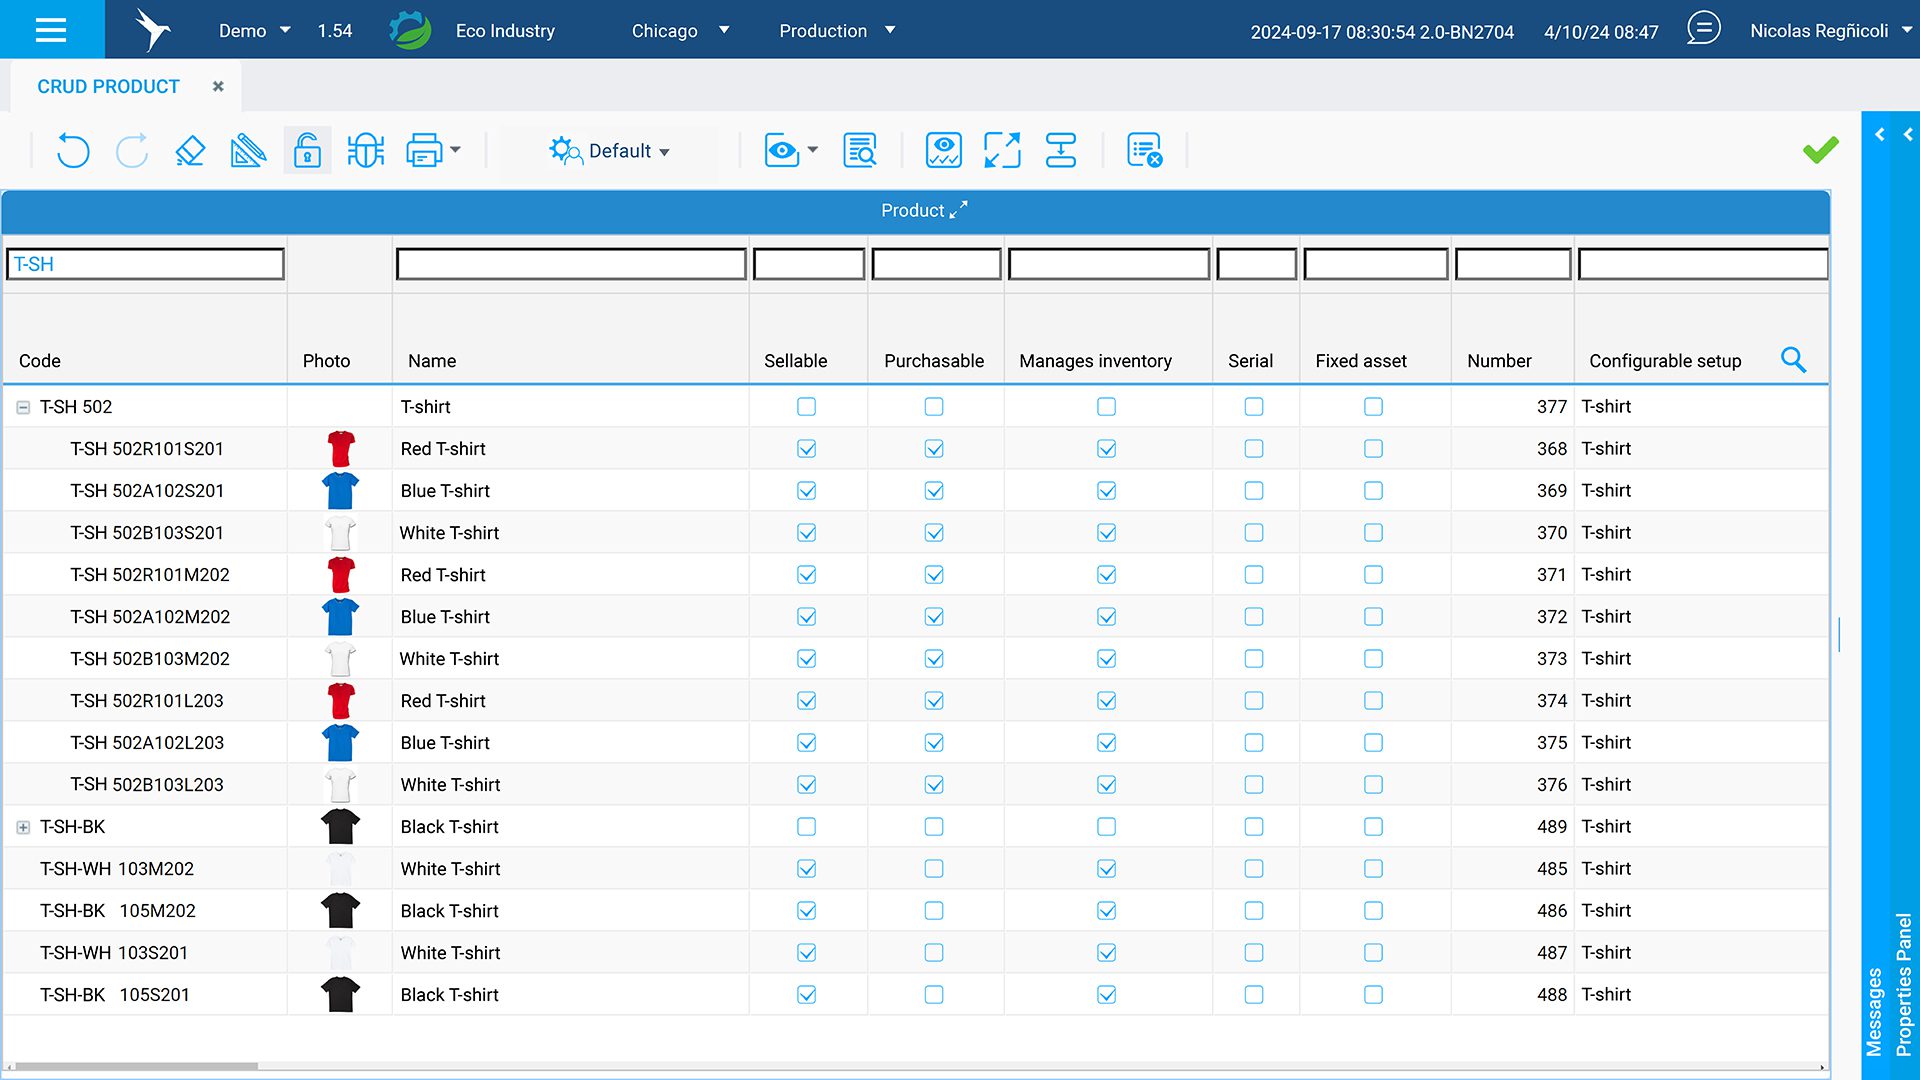Click the unlock padlock icon
The height and width of the screenshot is (1080, 1920).
(307, 151)
